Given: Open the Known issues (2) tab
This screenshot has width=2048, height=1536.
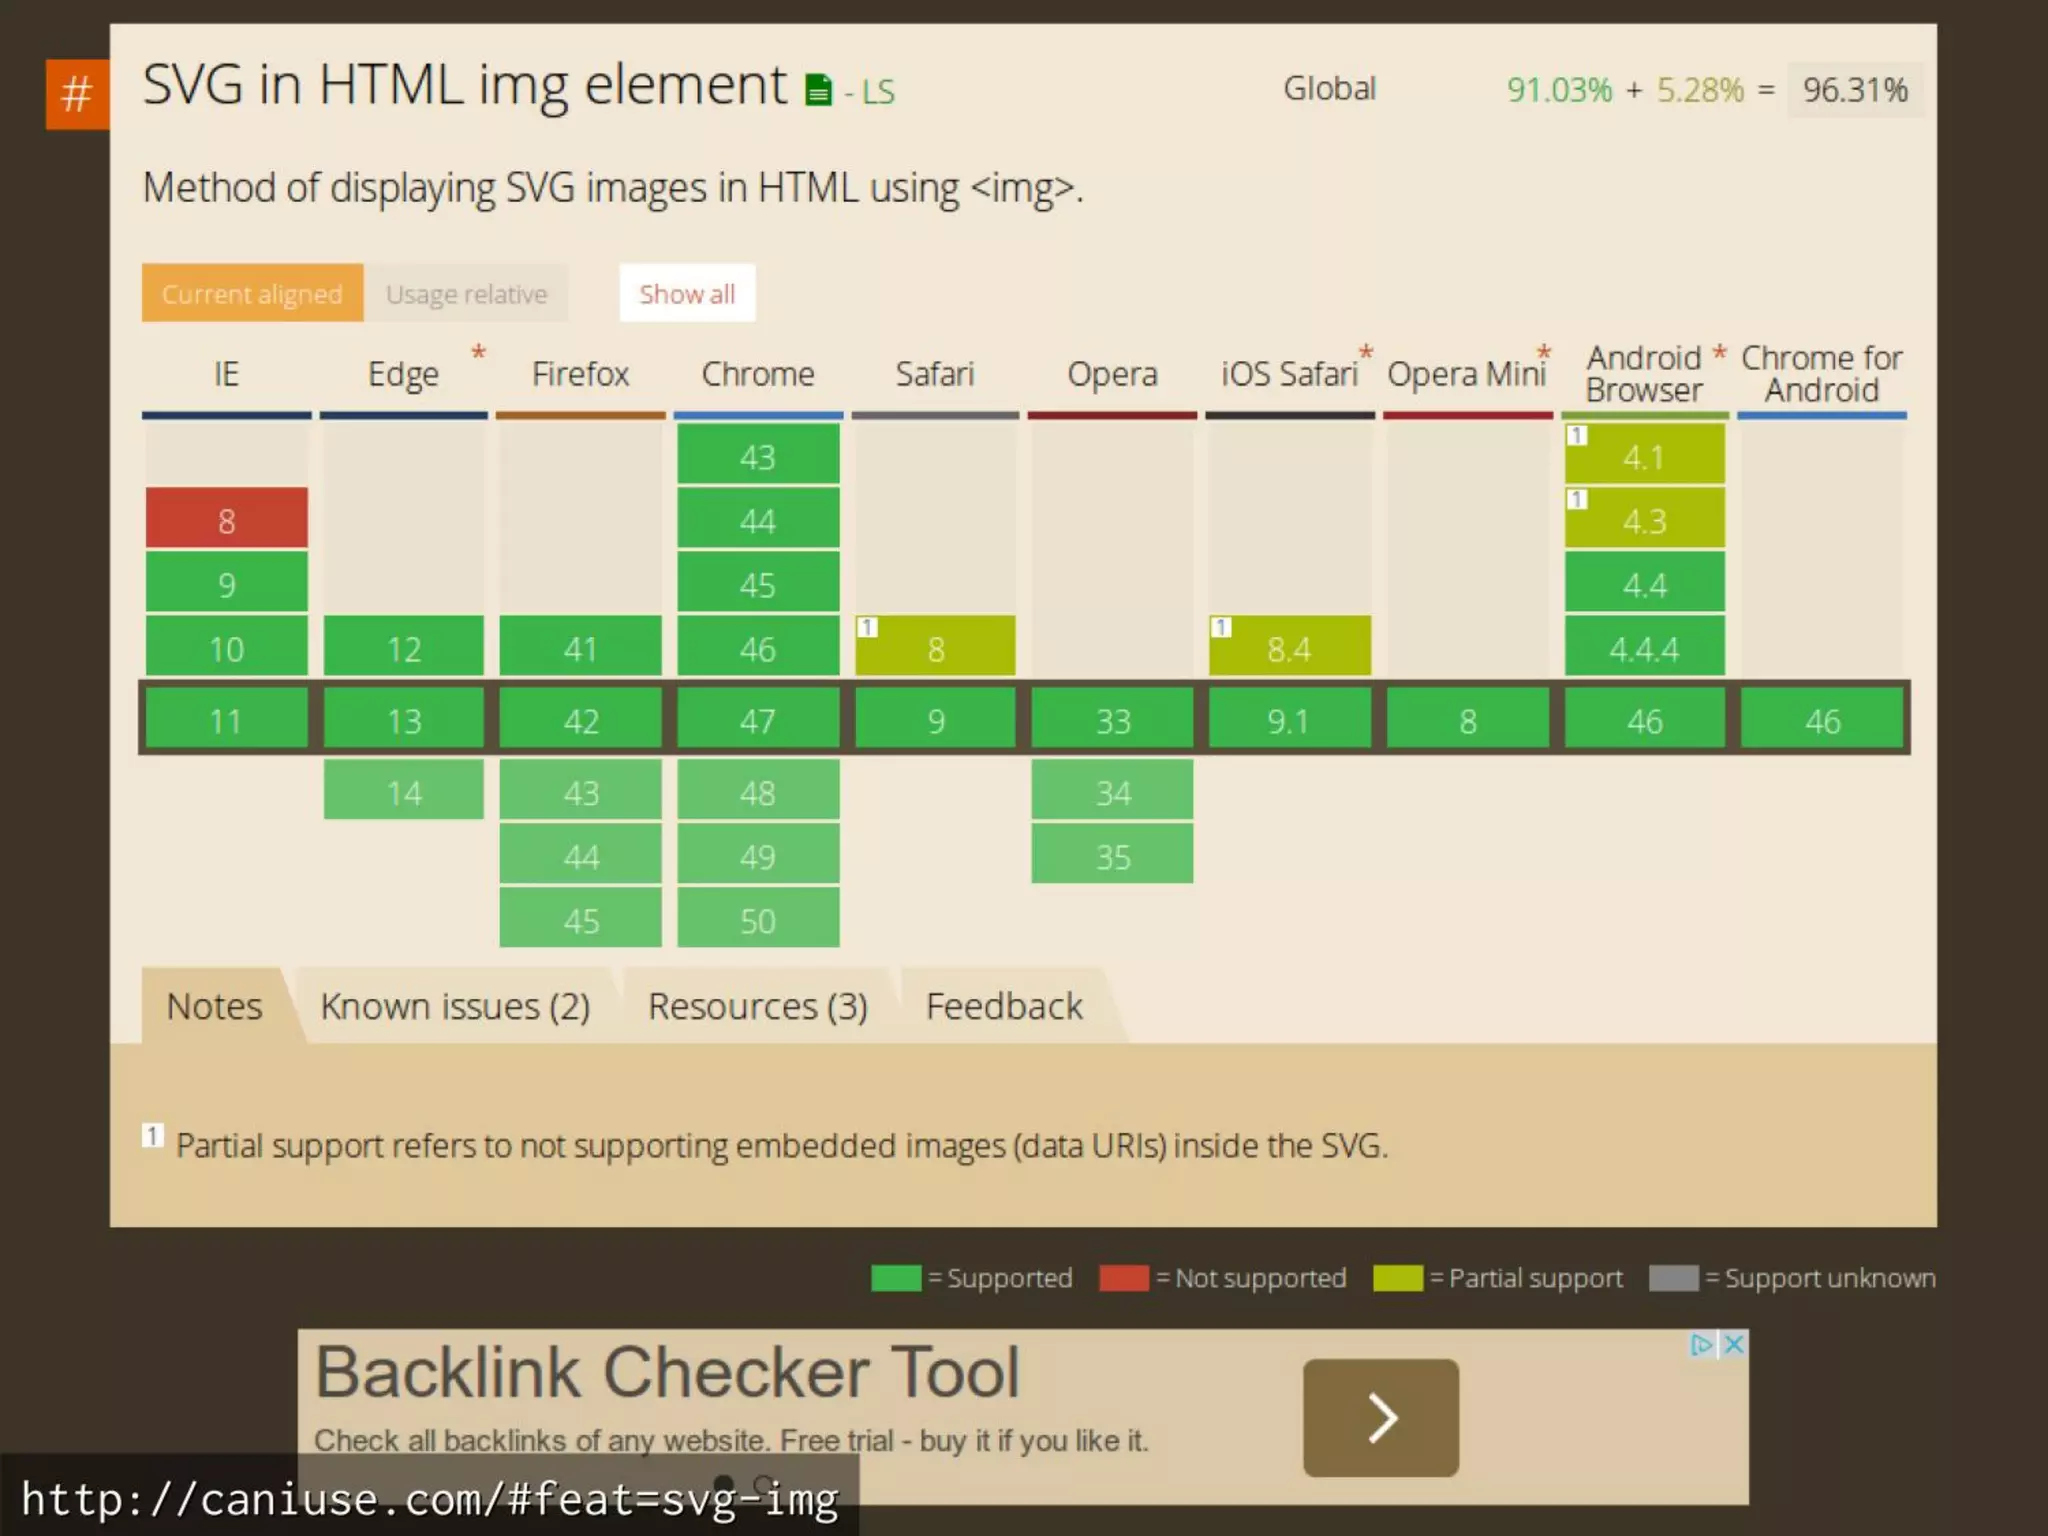Looking at the screenshot, I should (x=455, y=1006).
